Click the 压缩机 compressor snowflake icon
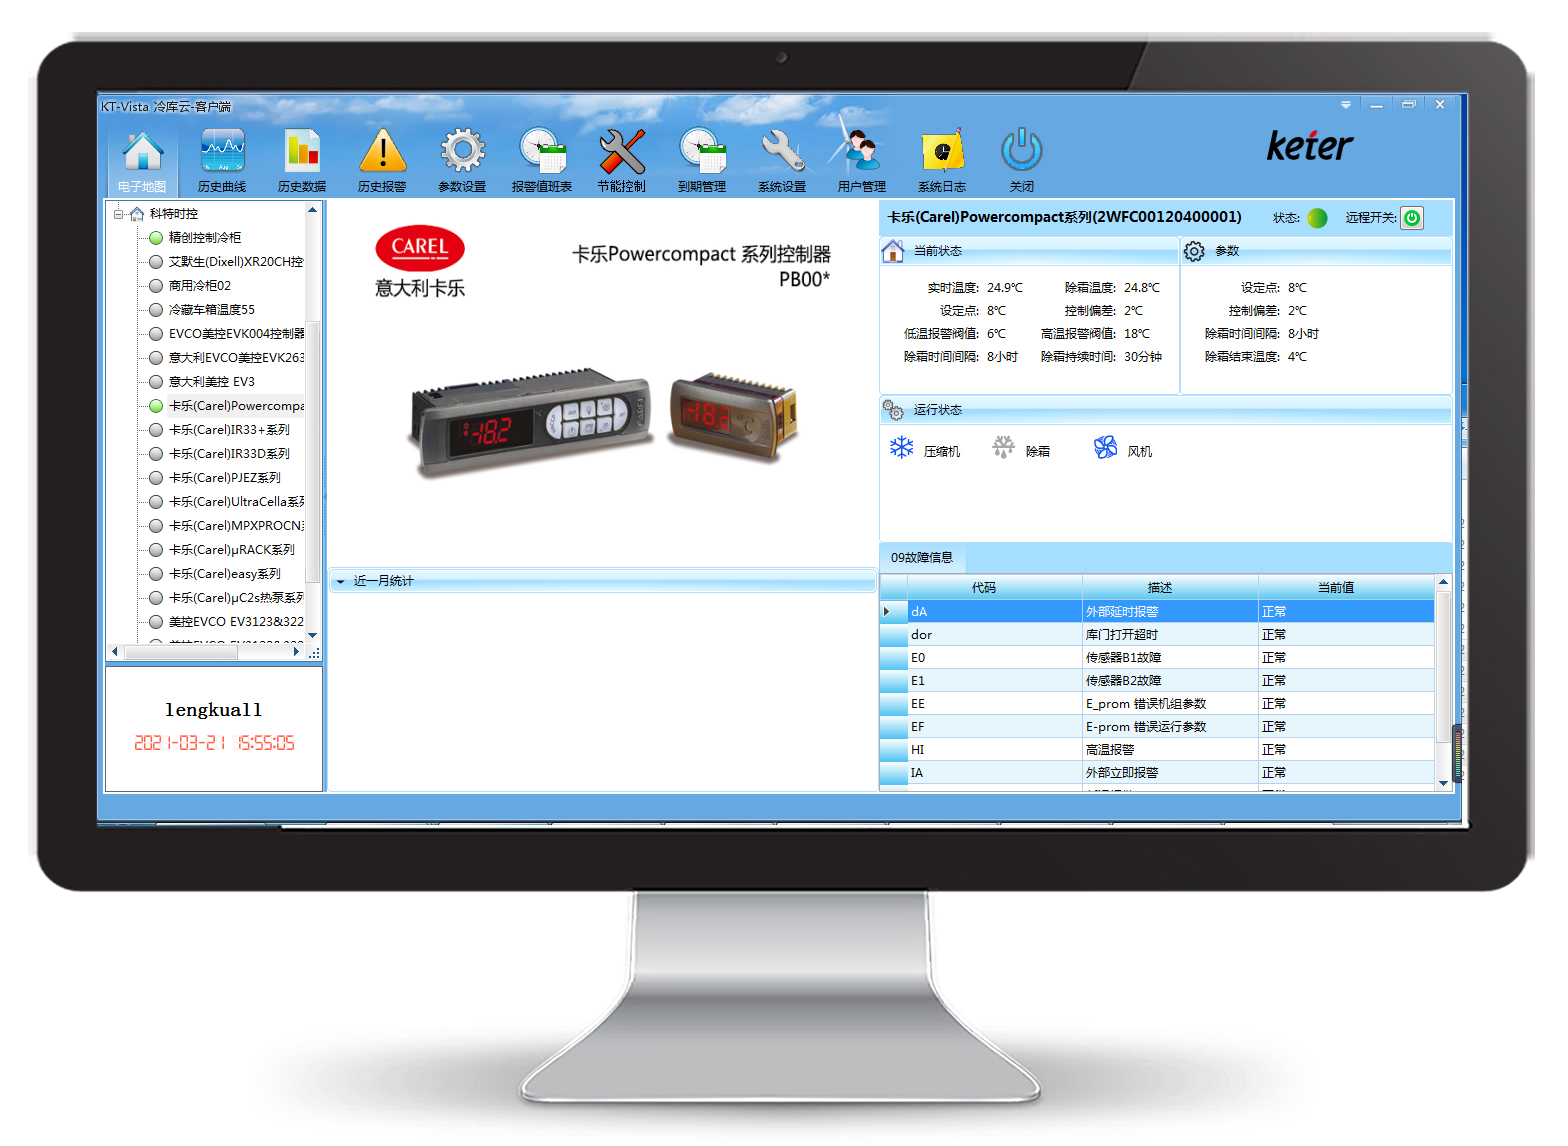This screenshot has height=1146, width=1568. click(x=902, y=448)
